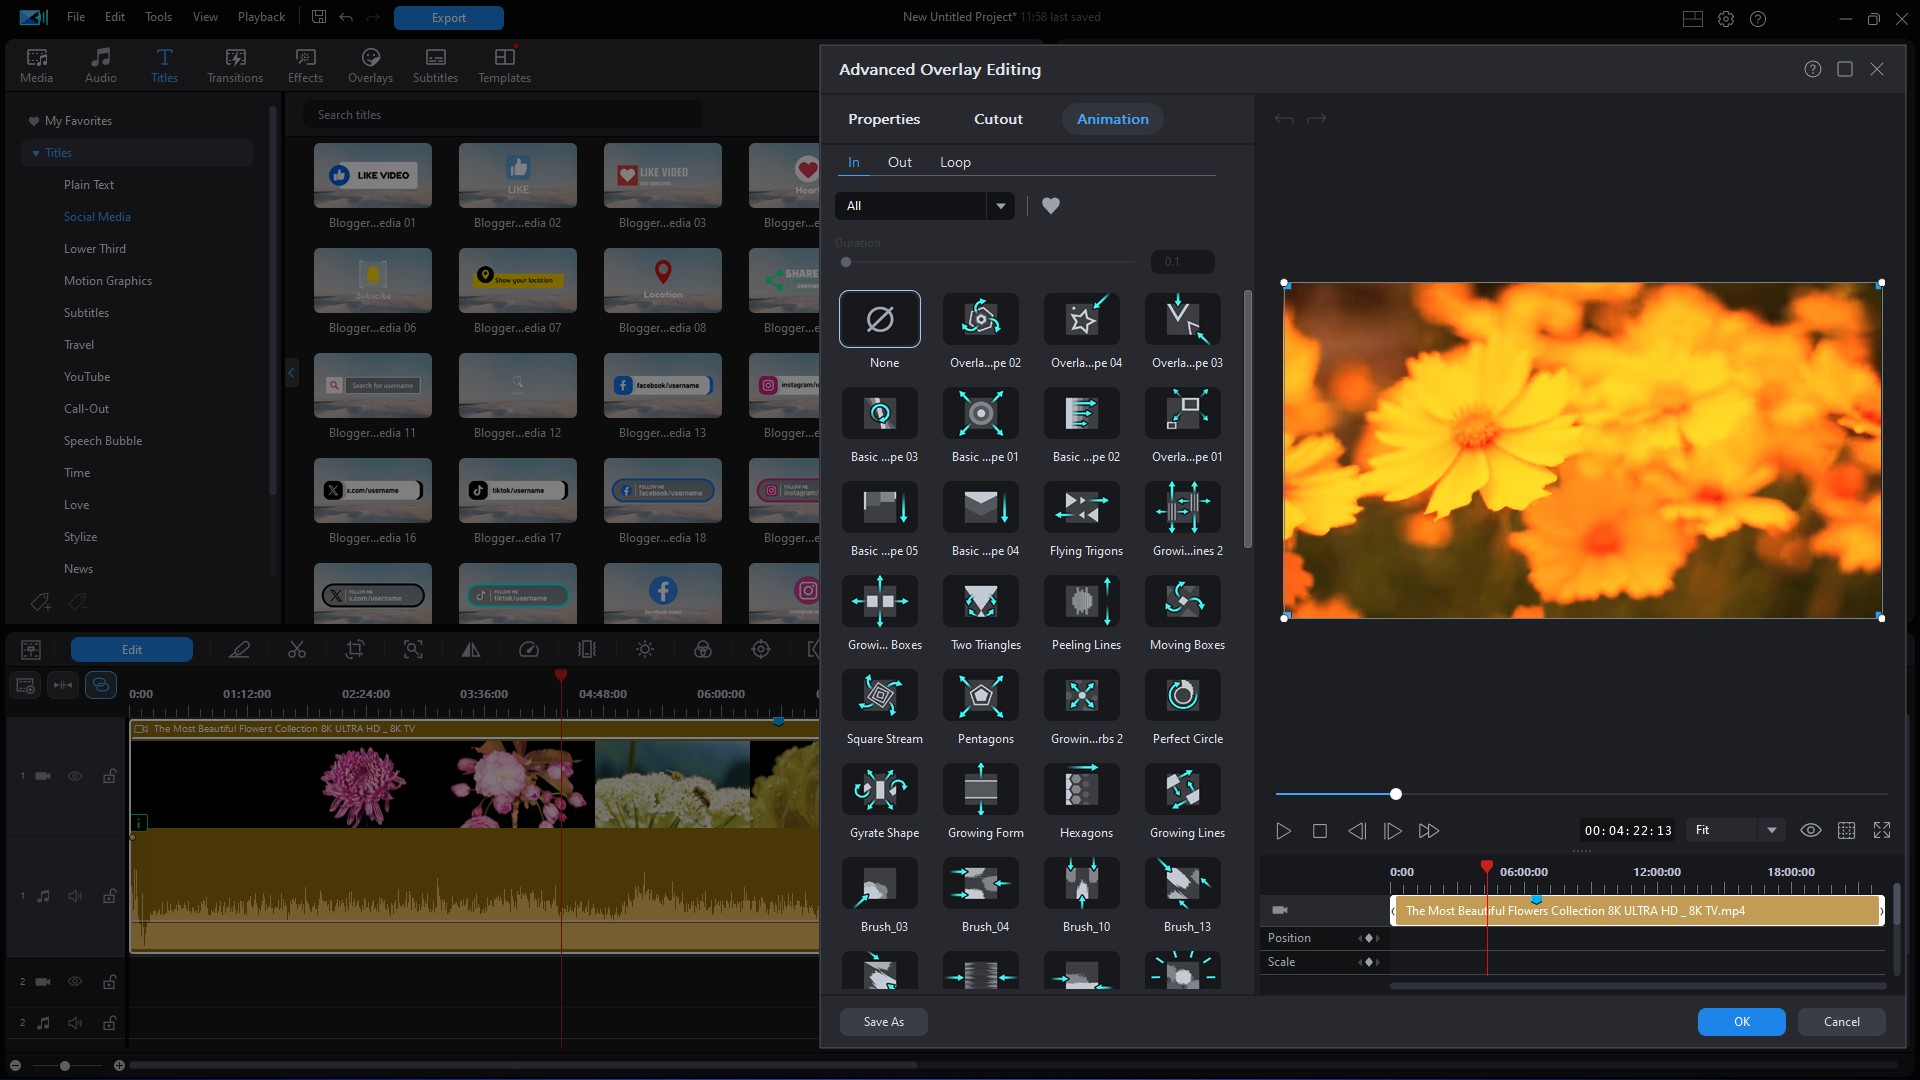Image resolution: width=1920 pixels, height=1080 pixels.
Task: Lock video track 1
Action: [109, 776]
